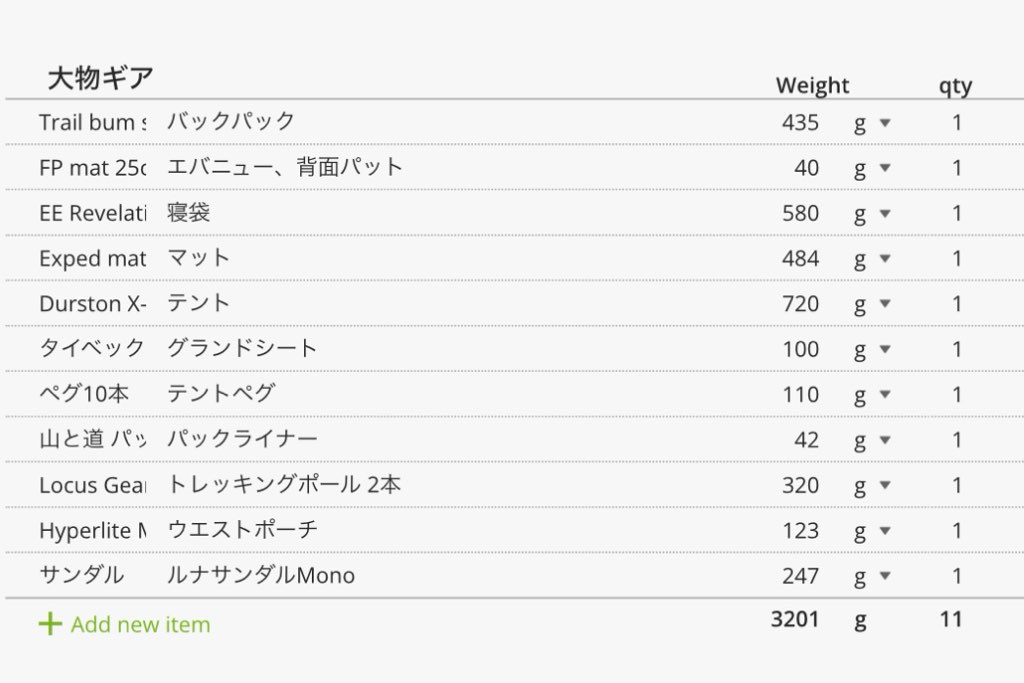Viewport: 1024px width, 683px height.
Task: Edit the 大物ギア category title
Action: click(101, 79)
